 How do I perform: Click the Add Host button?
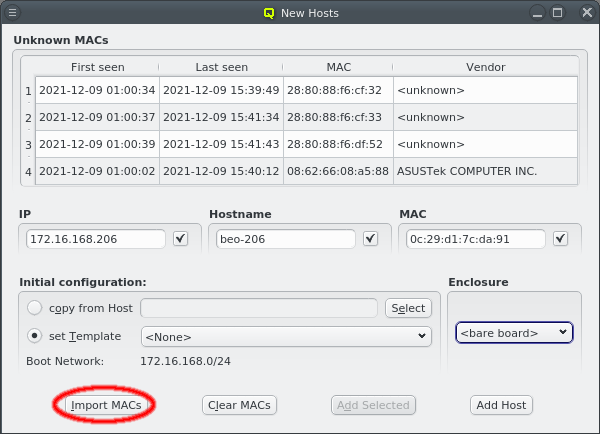(501, 405)
